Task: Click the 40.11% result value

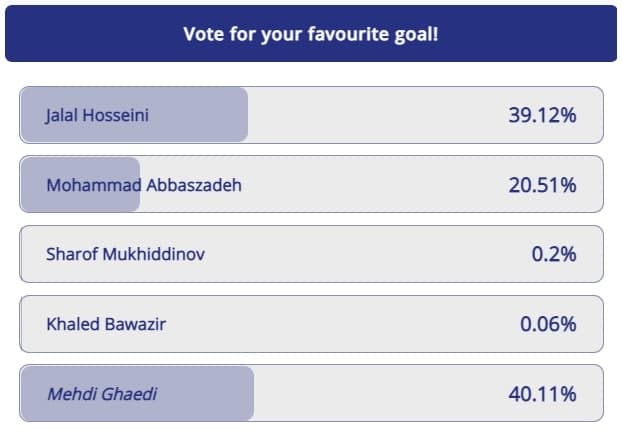Action: [x=542, y=394]
